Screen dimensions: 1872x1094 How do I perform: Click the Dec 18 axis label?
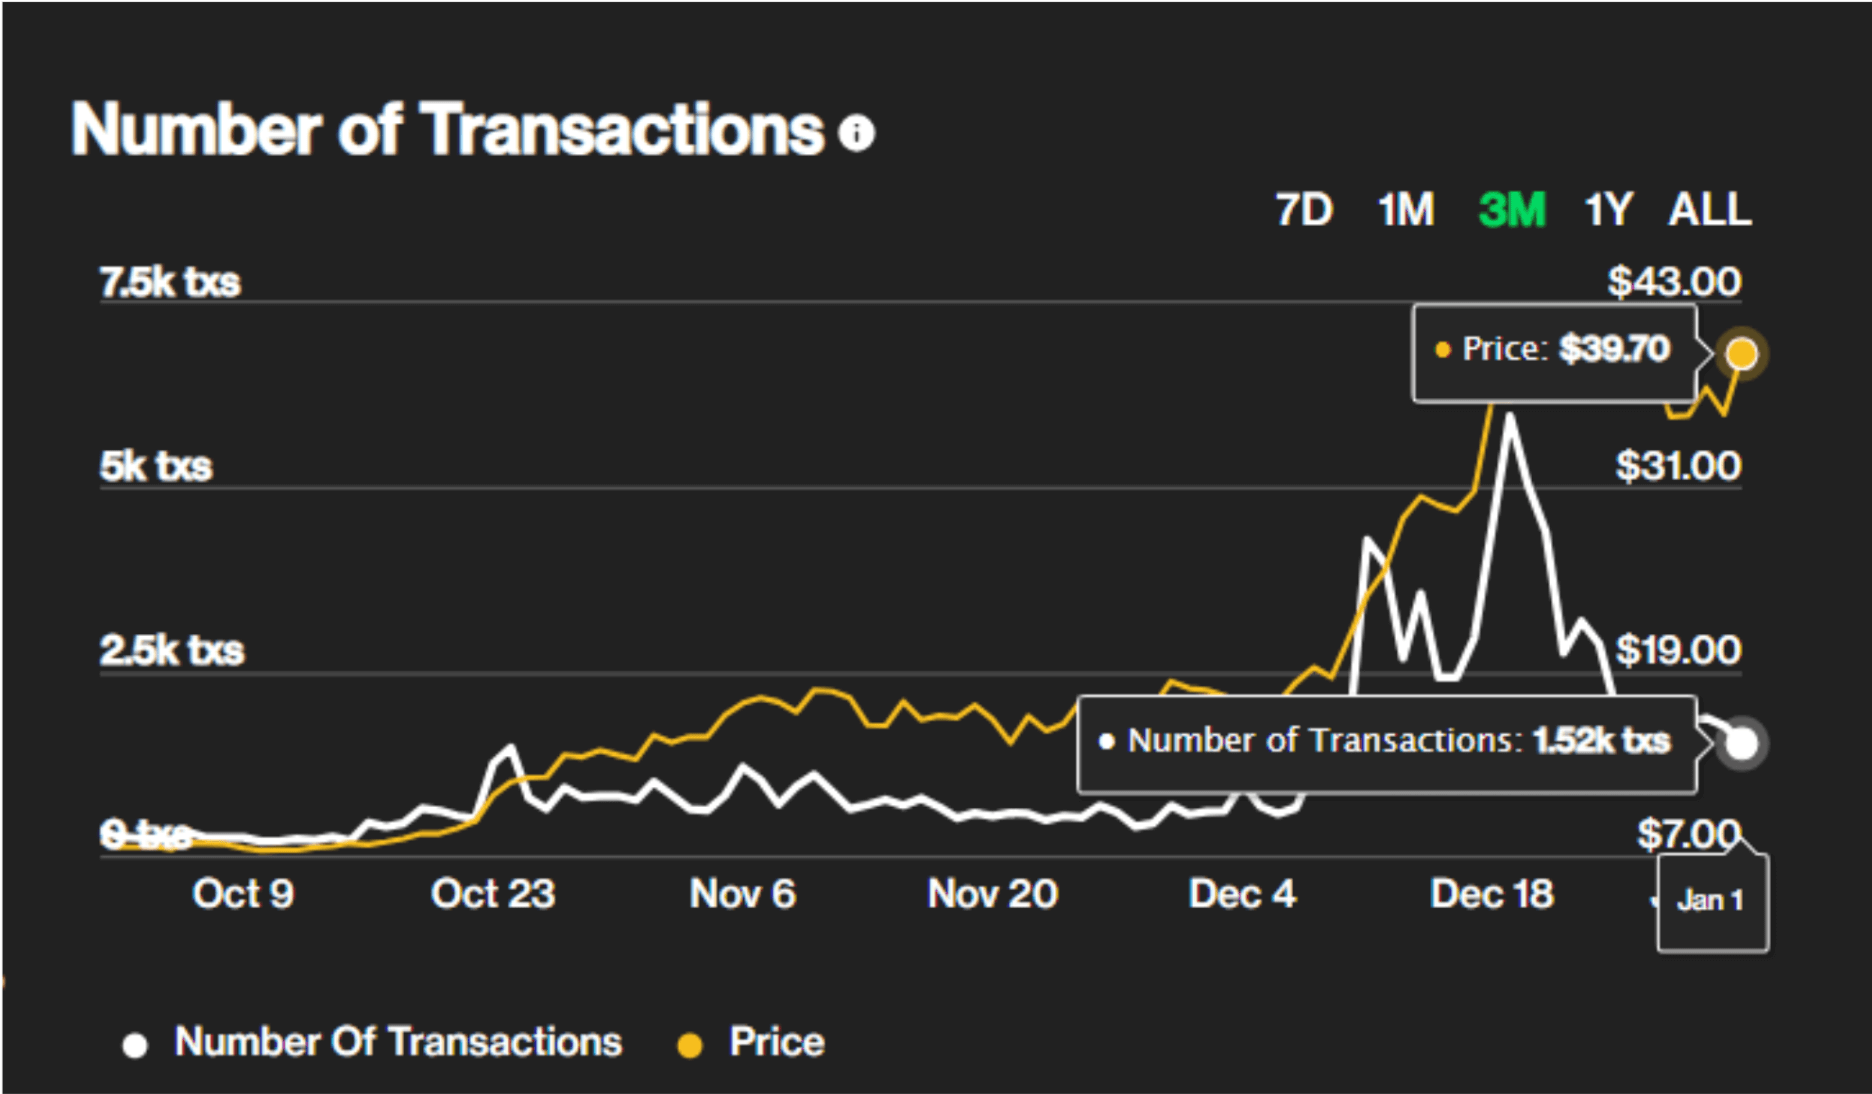[1492, 894]
